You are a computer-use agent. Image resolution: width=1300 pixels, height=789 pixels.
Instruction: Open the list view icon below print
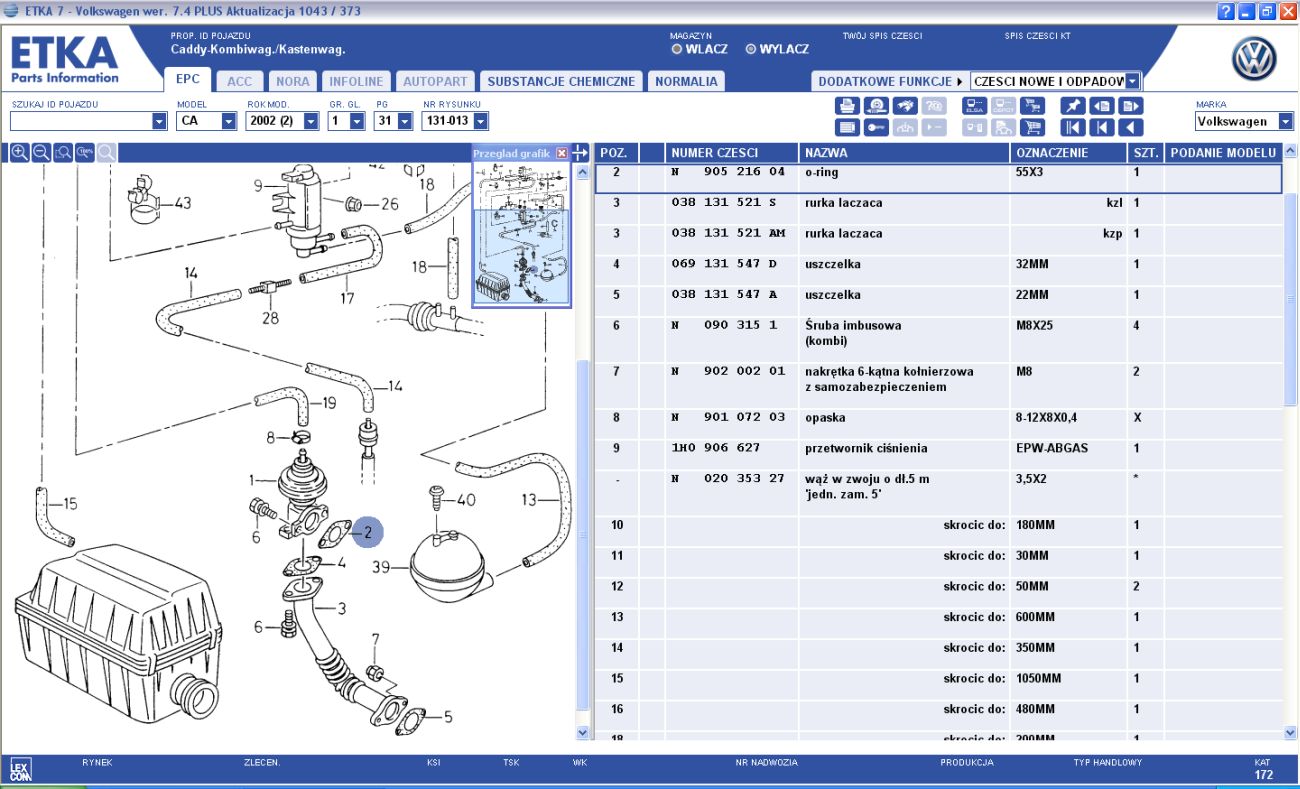(847, 127)
